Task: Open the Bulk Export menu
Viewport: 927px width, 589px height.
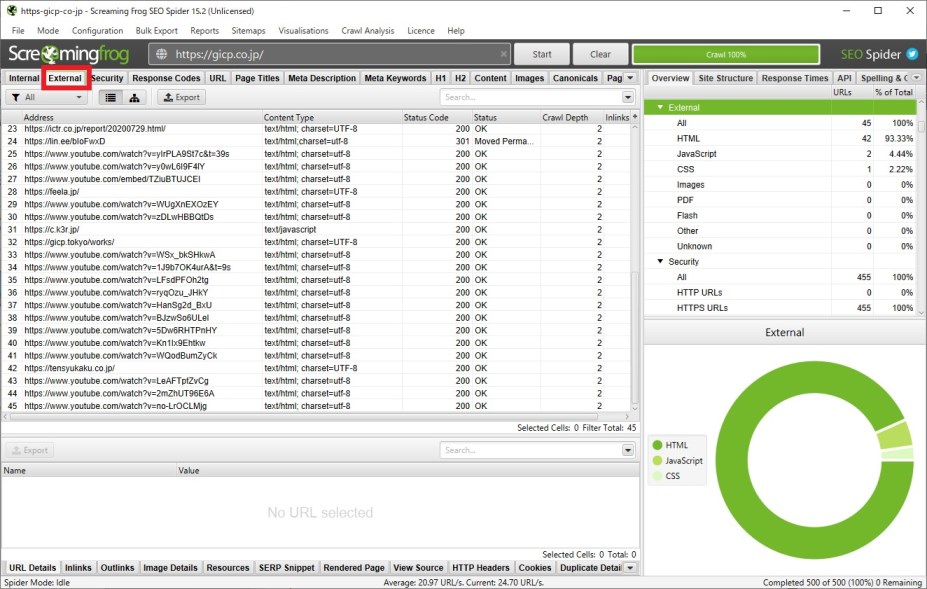Action: [x=157, y=31]
